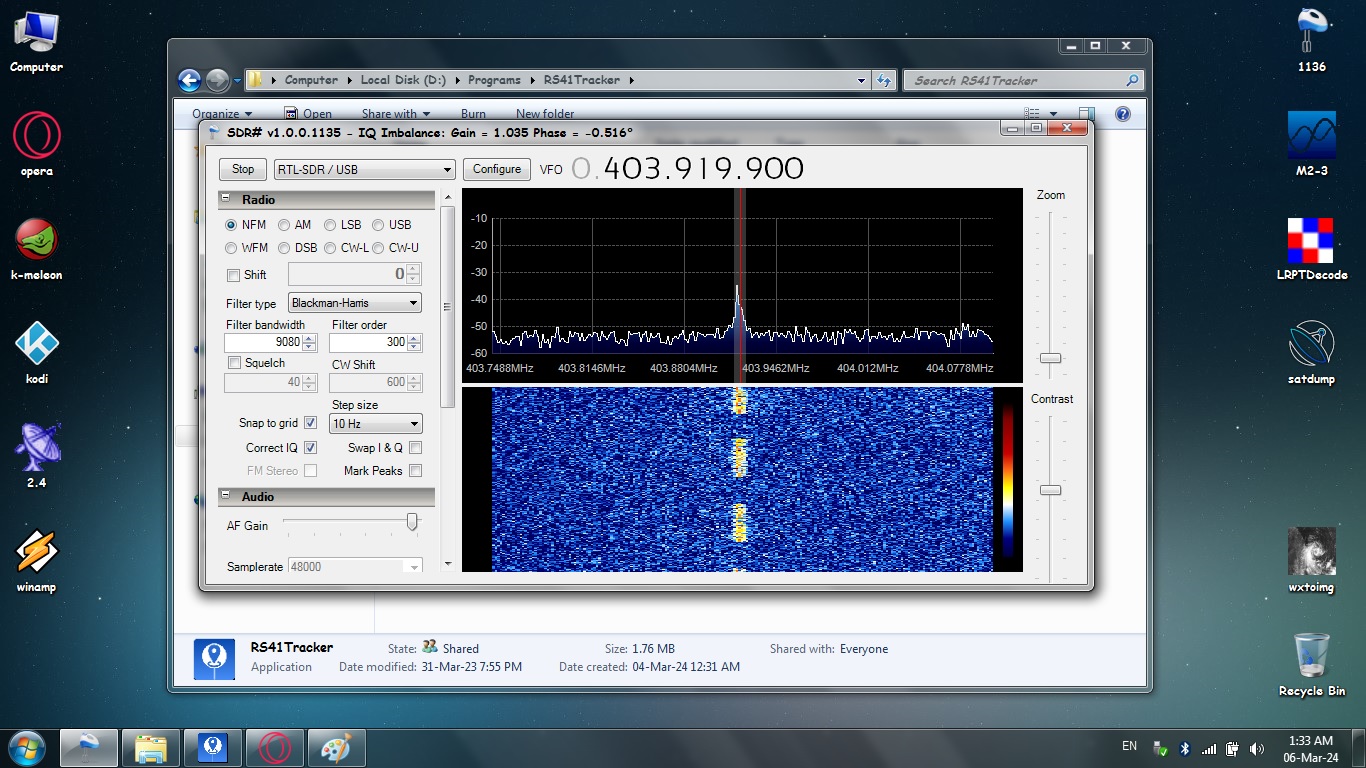Open the Organize dropdown menu in Explorer
This screenshot has height=768, width=1366.
pyautogui.click(x=222, y=114)
